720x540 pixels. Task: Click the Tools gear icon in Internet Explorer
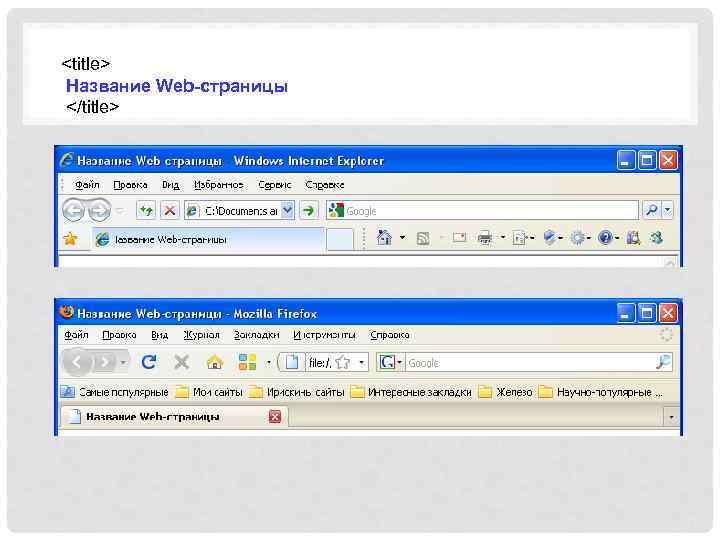tap(577, 238)
